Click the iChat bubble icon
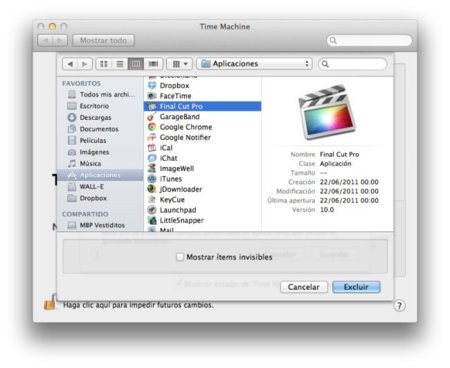 [152, 158]
